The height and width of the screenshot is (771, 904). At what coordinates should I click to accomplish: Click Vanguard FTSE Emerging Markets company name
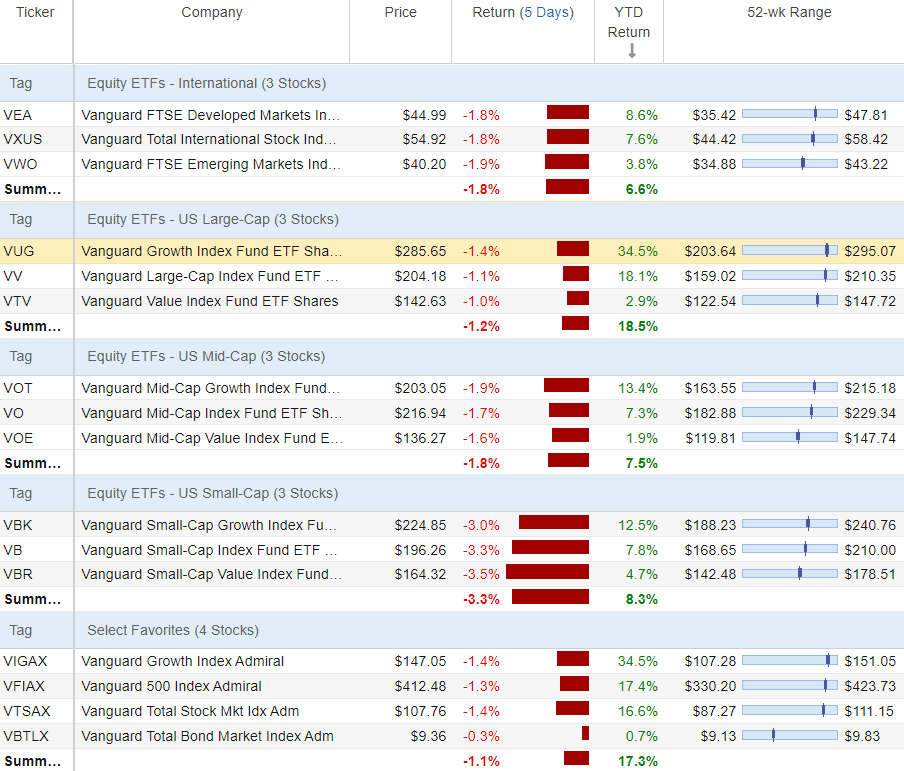[211, 164]
